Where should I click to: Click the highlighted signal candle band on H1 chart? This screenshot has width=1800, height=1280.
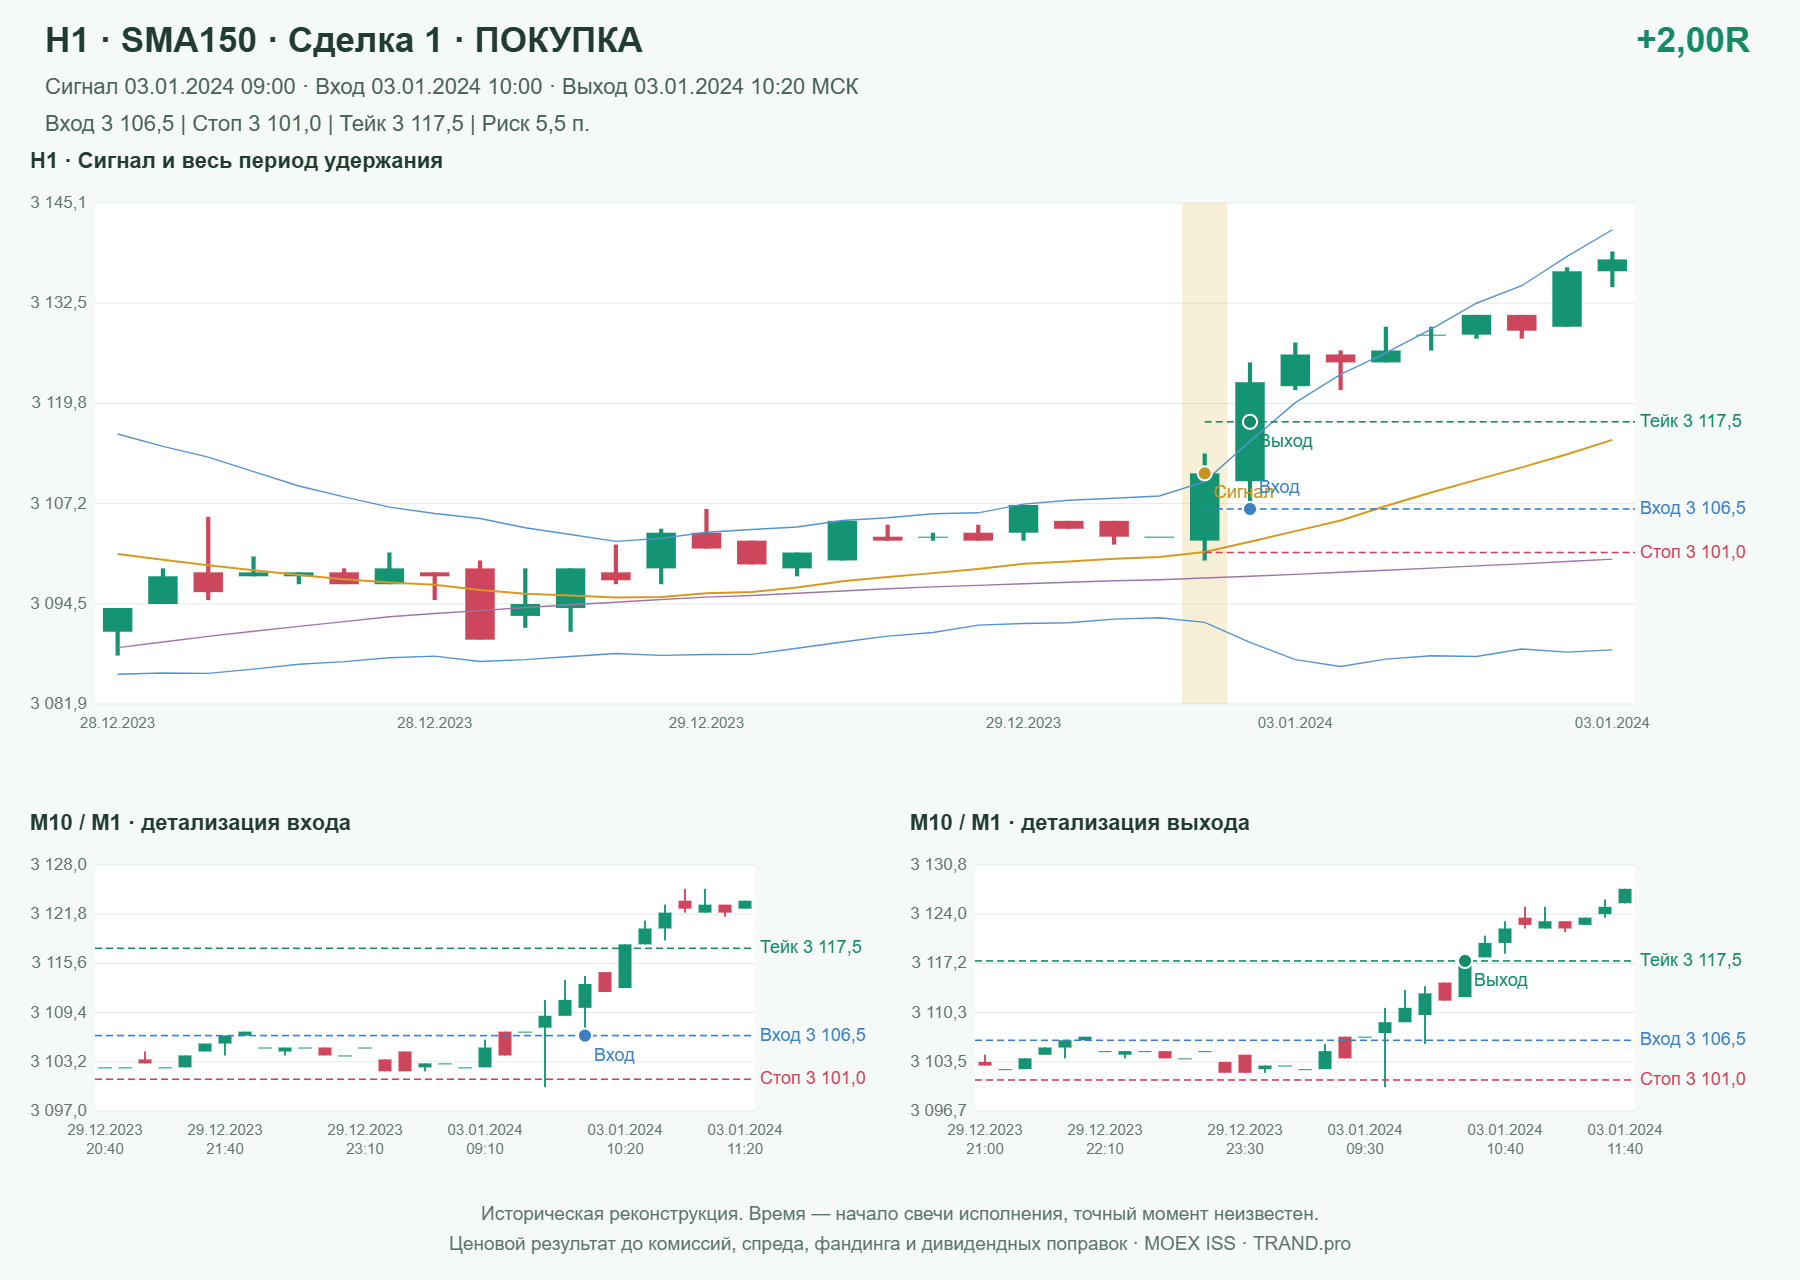point(1204,453)
